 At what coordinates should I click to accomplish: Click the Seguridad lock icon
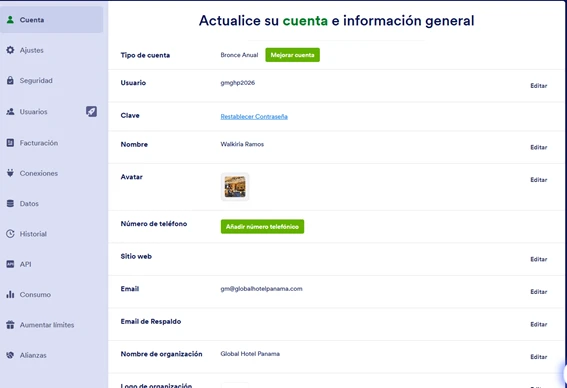point(10,81)
